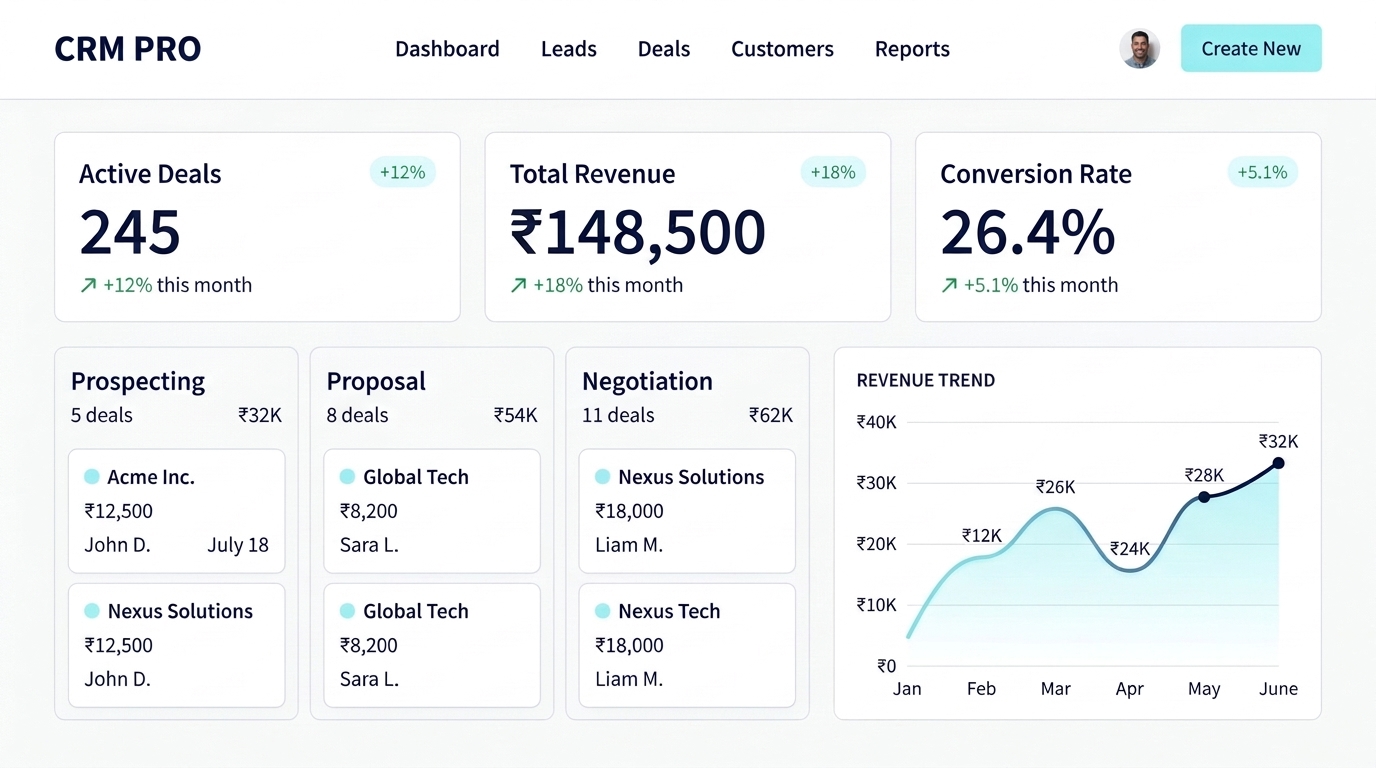Click the up arrow beside +5.1% this month

click(x=949, y=285)
